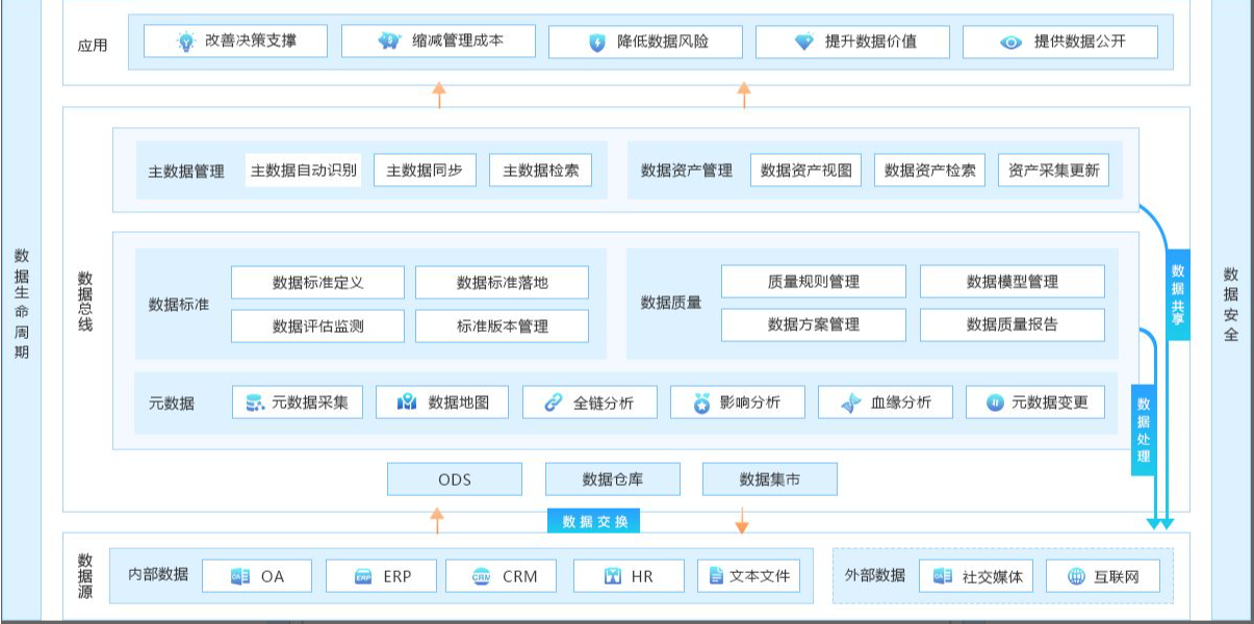Select the ODS storage box
The height and width of the screenshot is (624, 1254).
(455, 479)
